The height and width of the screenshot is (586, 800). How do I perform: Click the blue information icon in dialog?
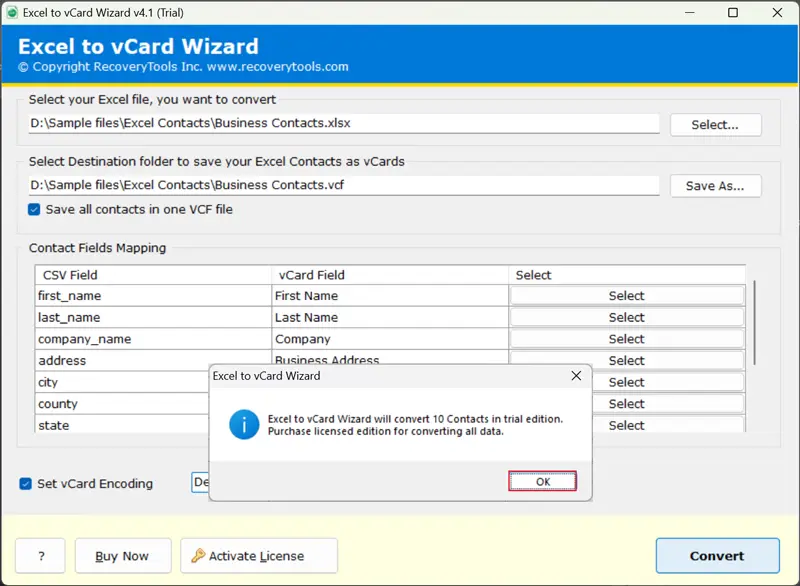point(244,424)
